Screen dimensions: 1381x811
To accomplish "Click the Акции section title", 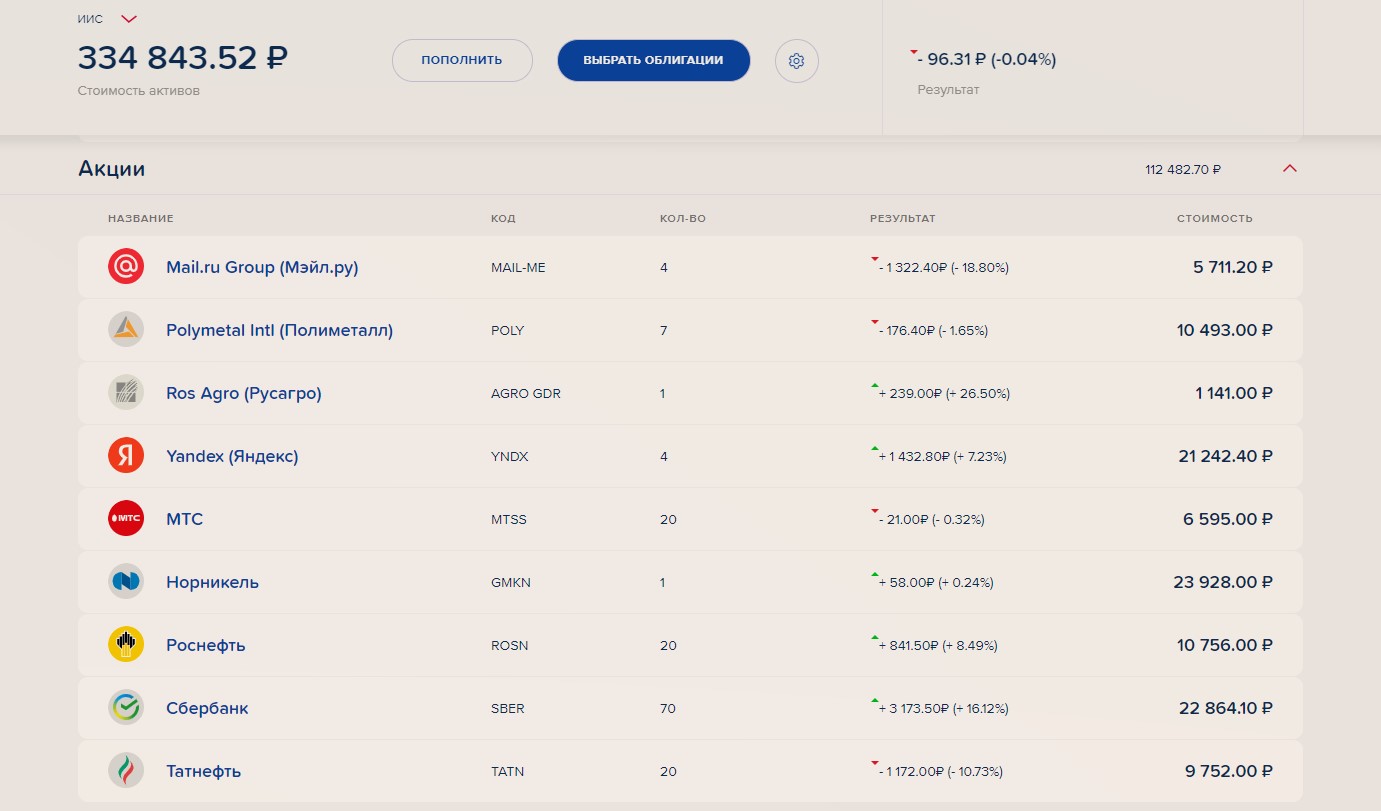I will [112, 169].
